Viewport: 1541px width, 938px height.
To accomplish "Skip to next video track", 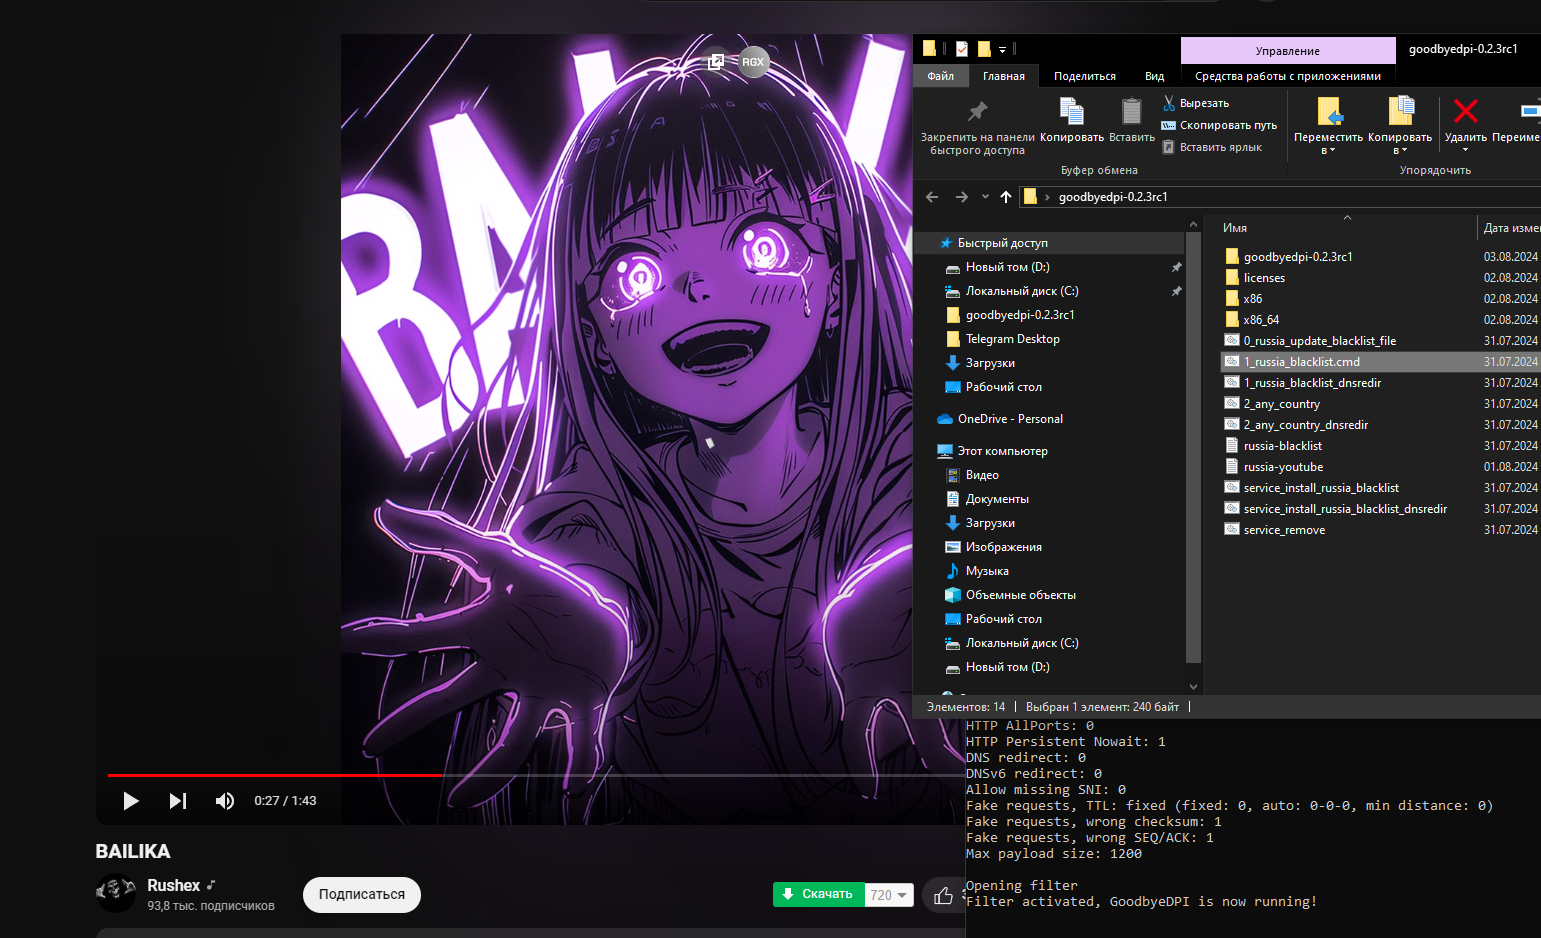I will [x=178, y=801].
